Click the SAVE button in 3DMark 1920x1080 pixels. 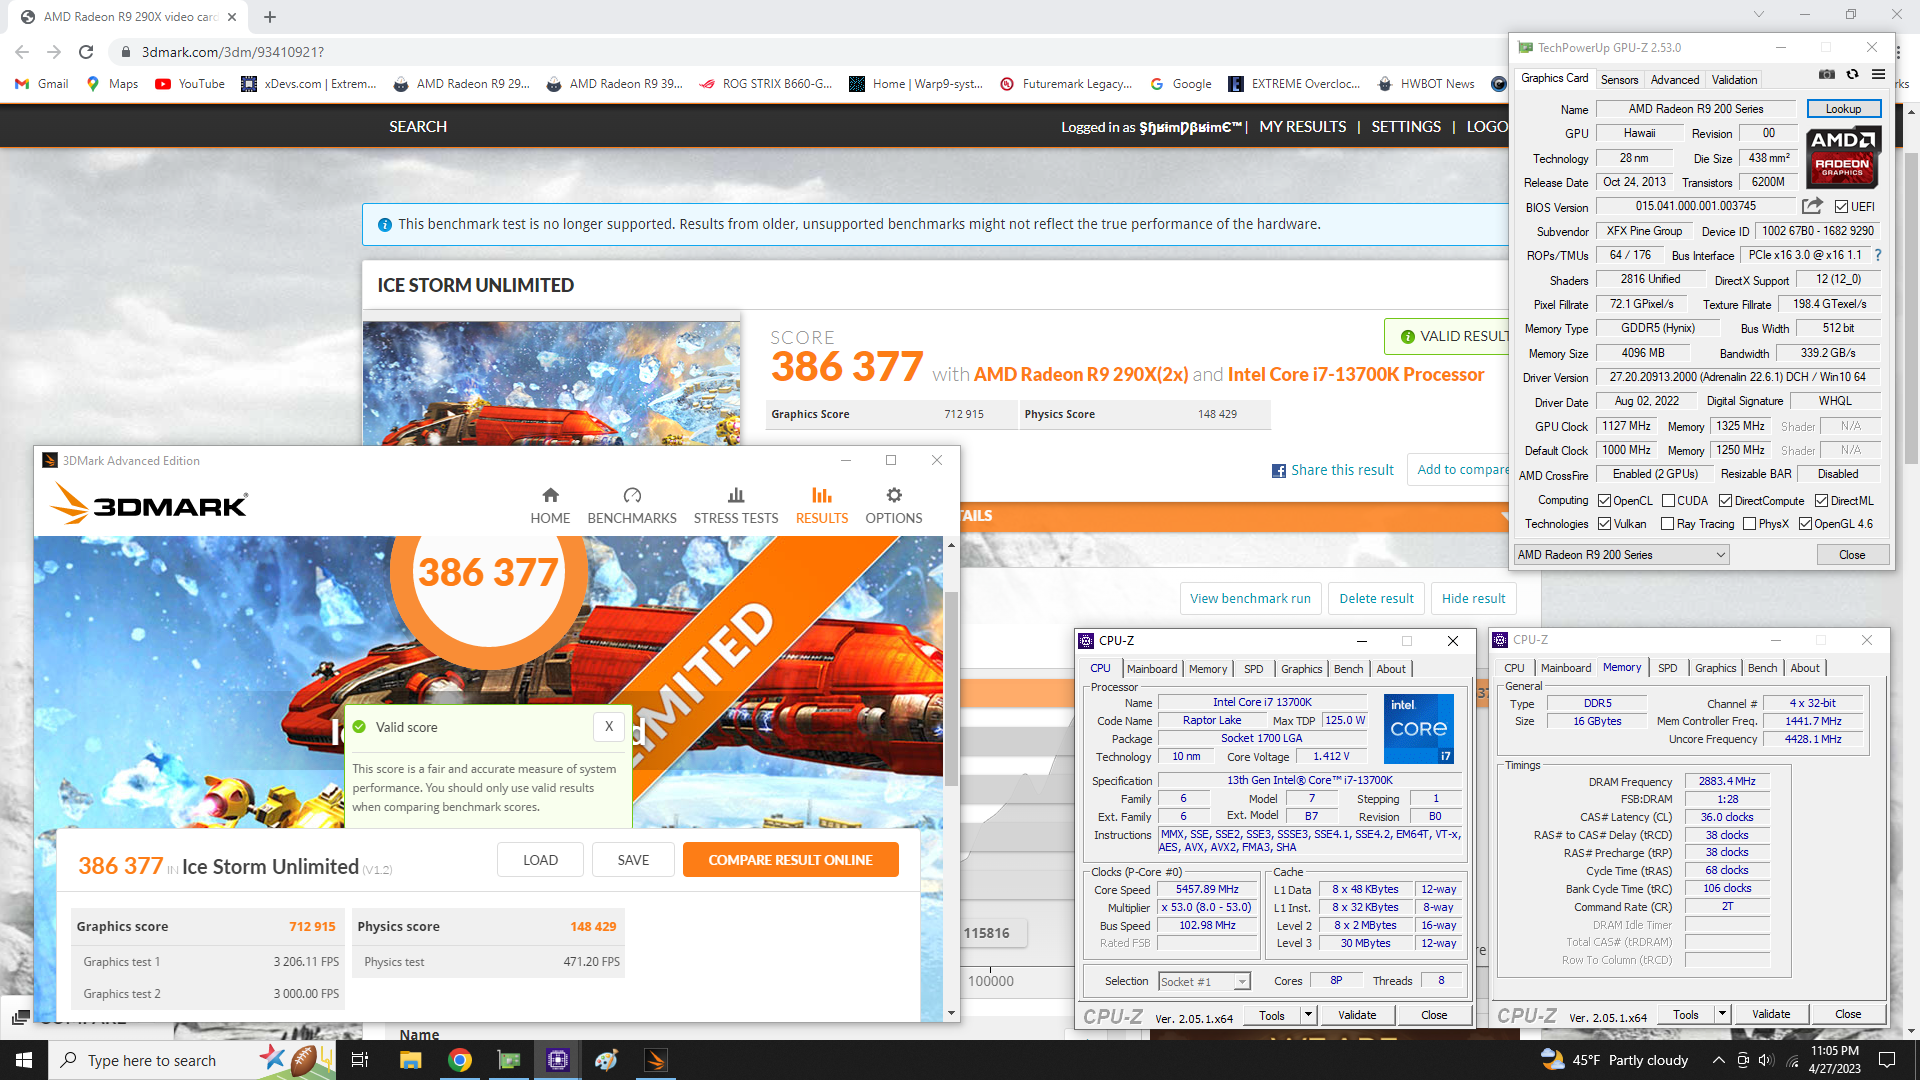click(x=633, y=860)
